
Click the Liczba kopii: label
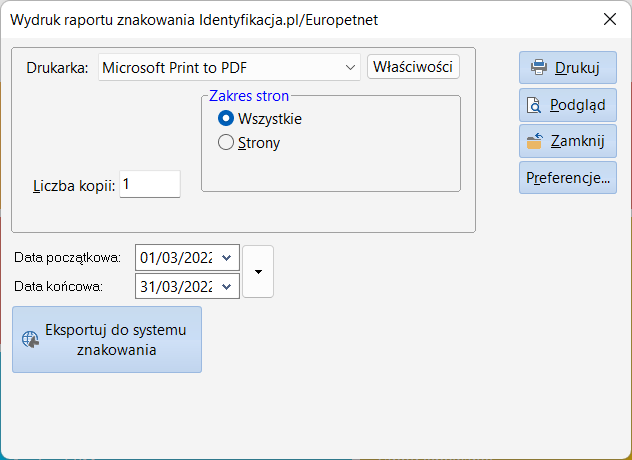click(74, 186)
